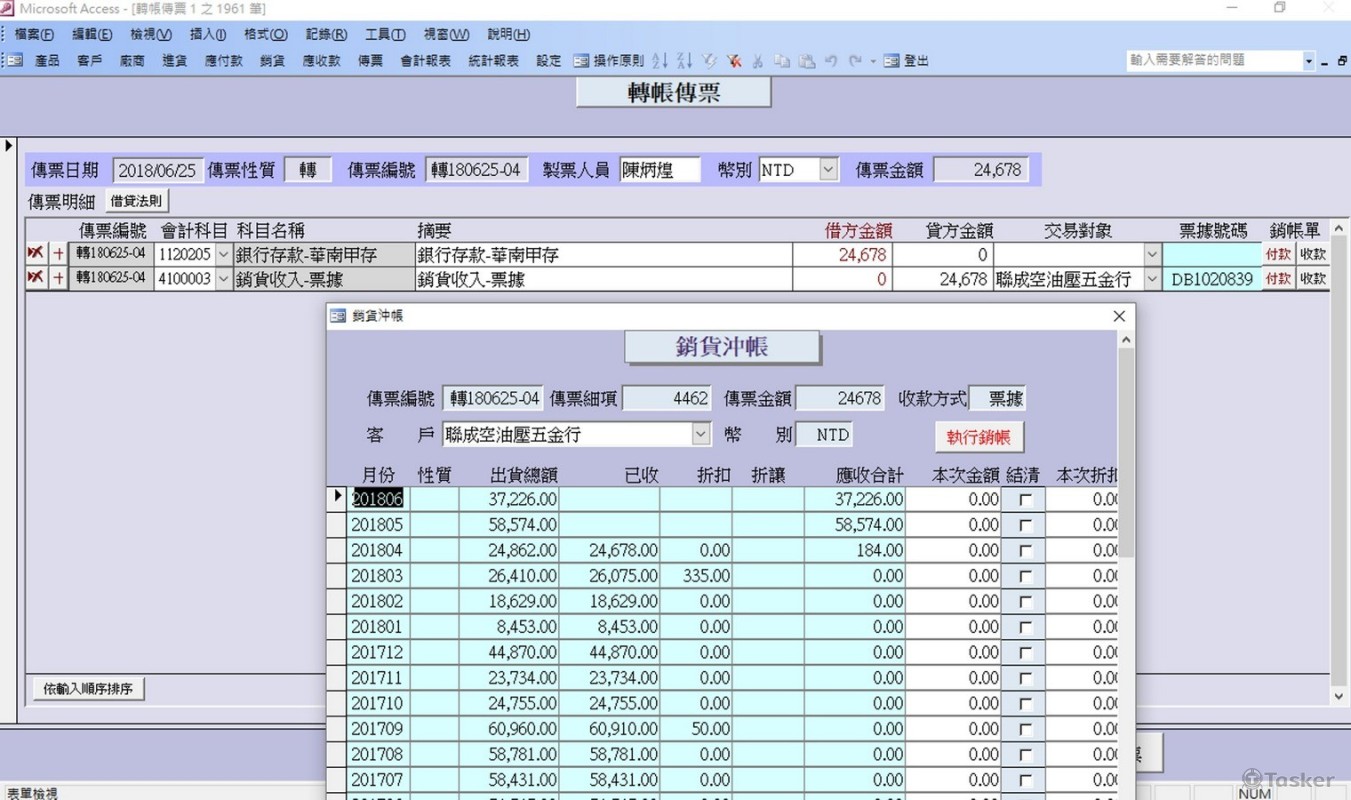Select the ascending sort A-Z icon
This screenshot has height=800, width=1351.
click(660, 60)
